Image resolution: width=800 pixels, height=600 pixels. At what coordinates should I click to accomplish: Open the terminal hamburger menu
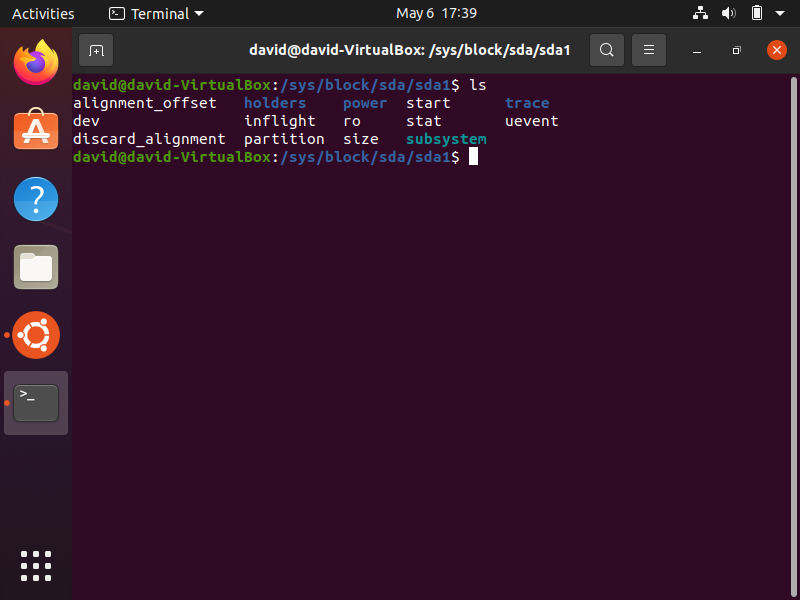(648, 49)
